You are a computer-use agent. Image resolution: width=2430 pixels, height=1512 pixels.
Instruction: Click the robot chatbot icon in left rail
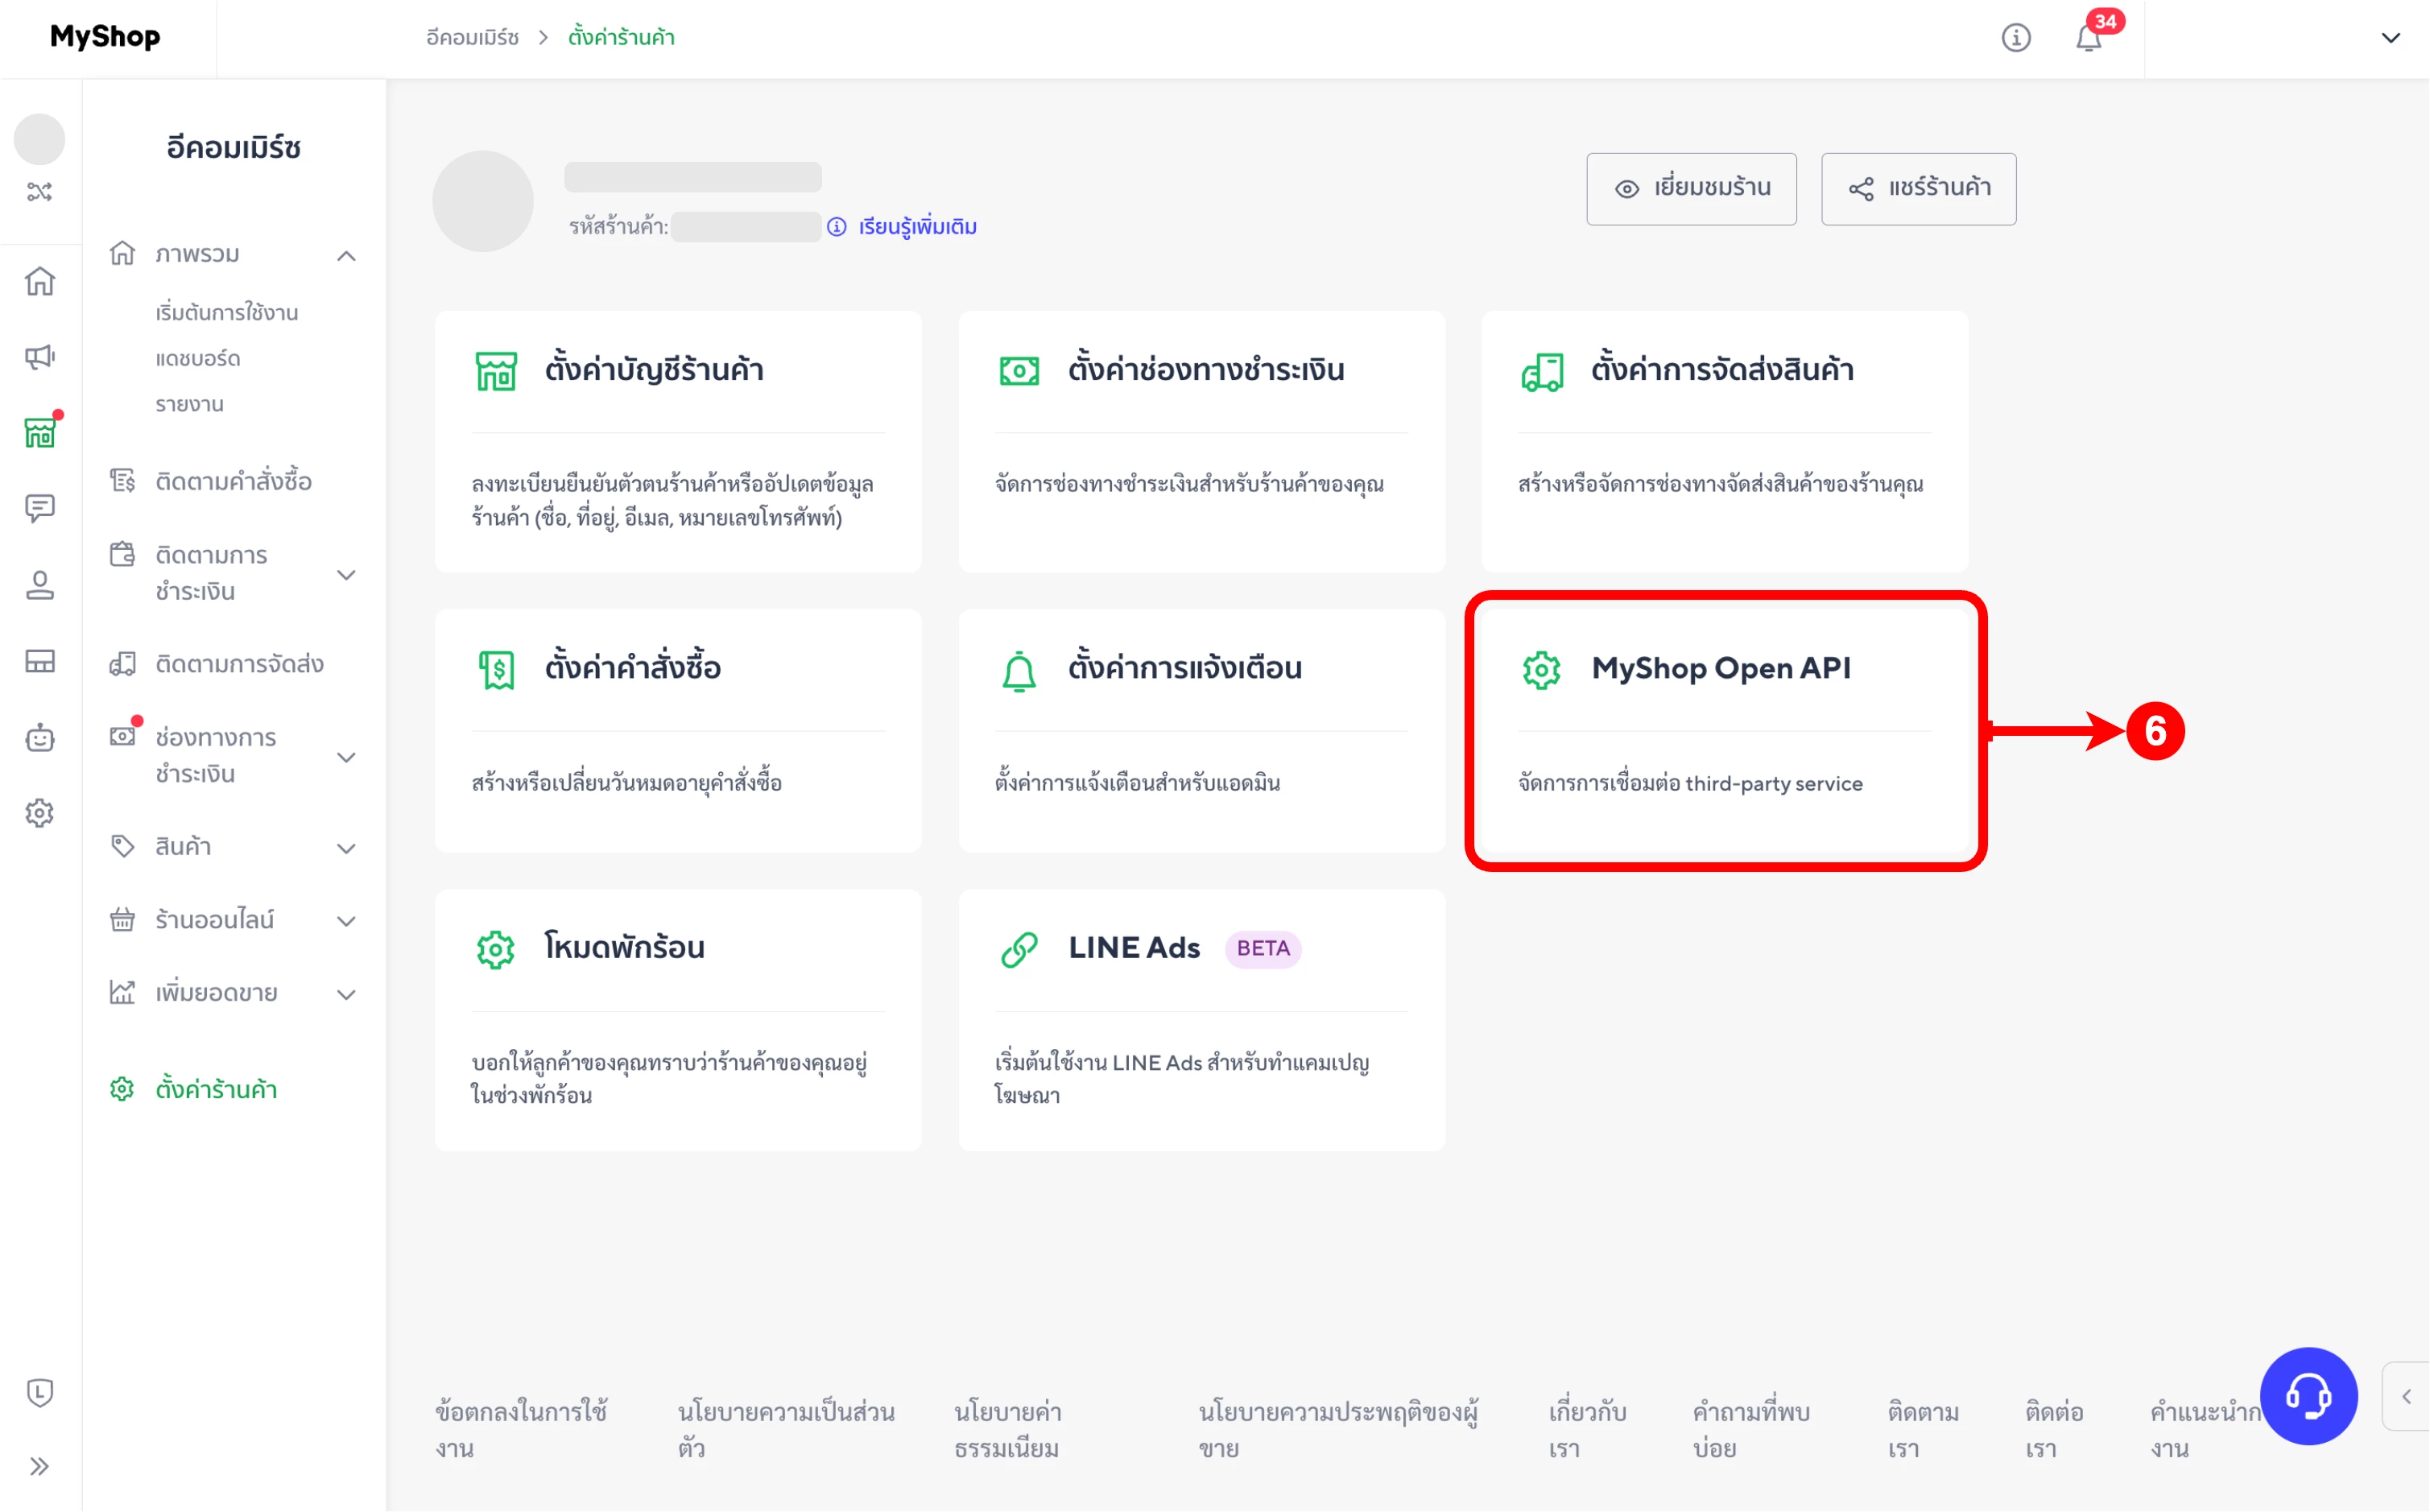[x=40, y=738]
